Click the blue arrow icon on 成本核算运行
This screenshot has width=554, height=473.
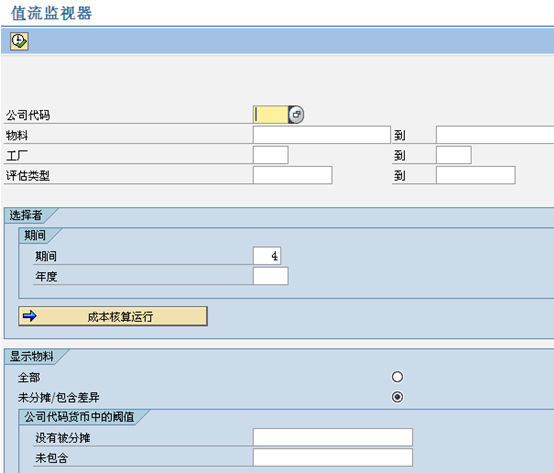[x=30, y=316]
